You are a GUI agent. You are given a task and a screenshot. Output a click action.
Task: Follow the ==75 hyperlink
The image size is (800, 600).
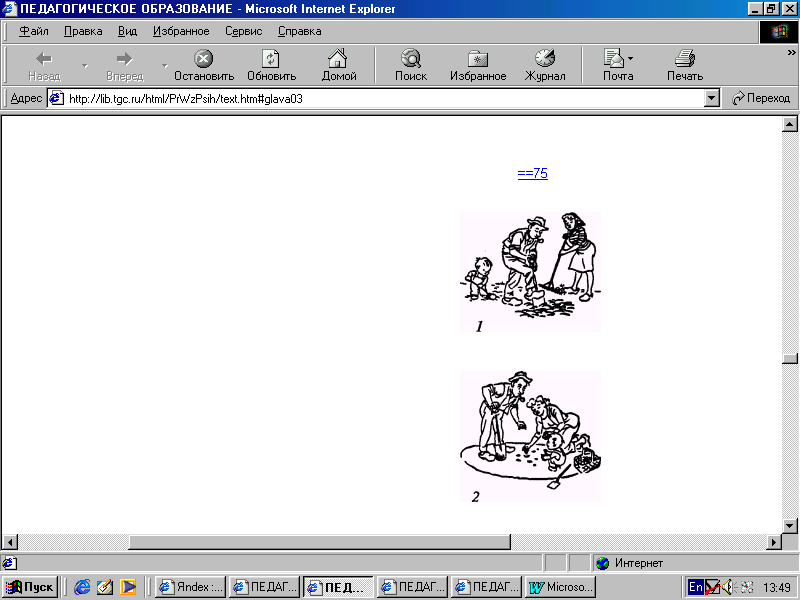click(533, 173)
